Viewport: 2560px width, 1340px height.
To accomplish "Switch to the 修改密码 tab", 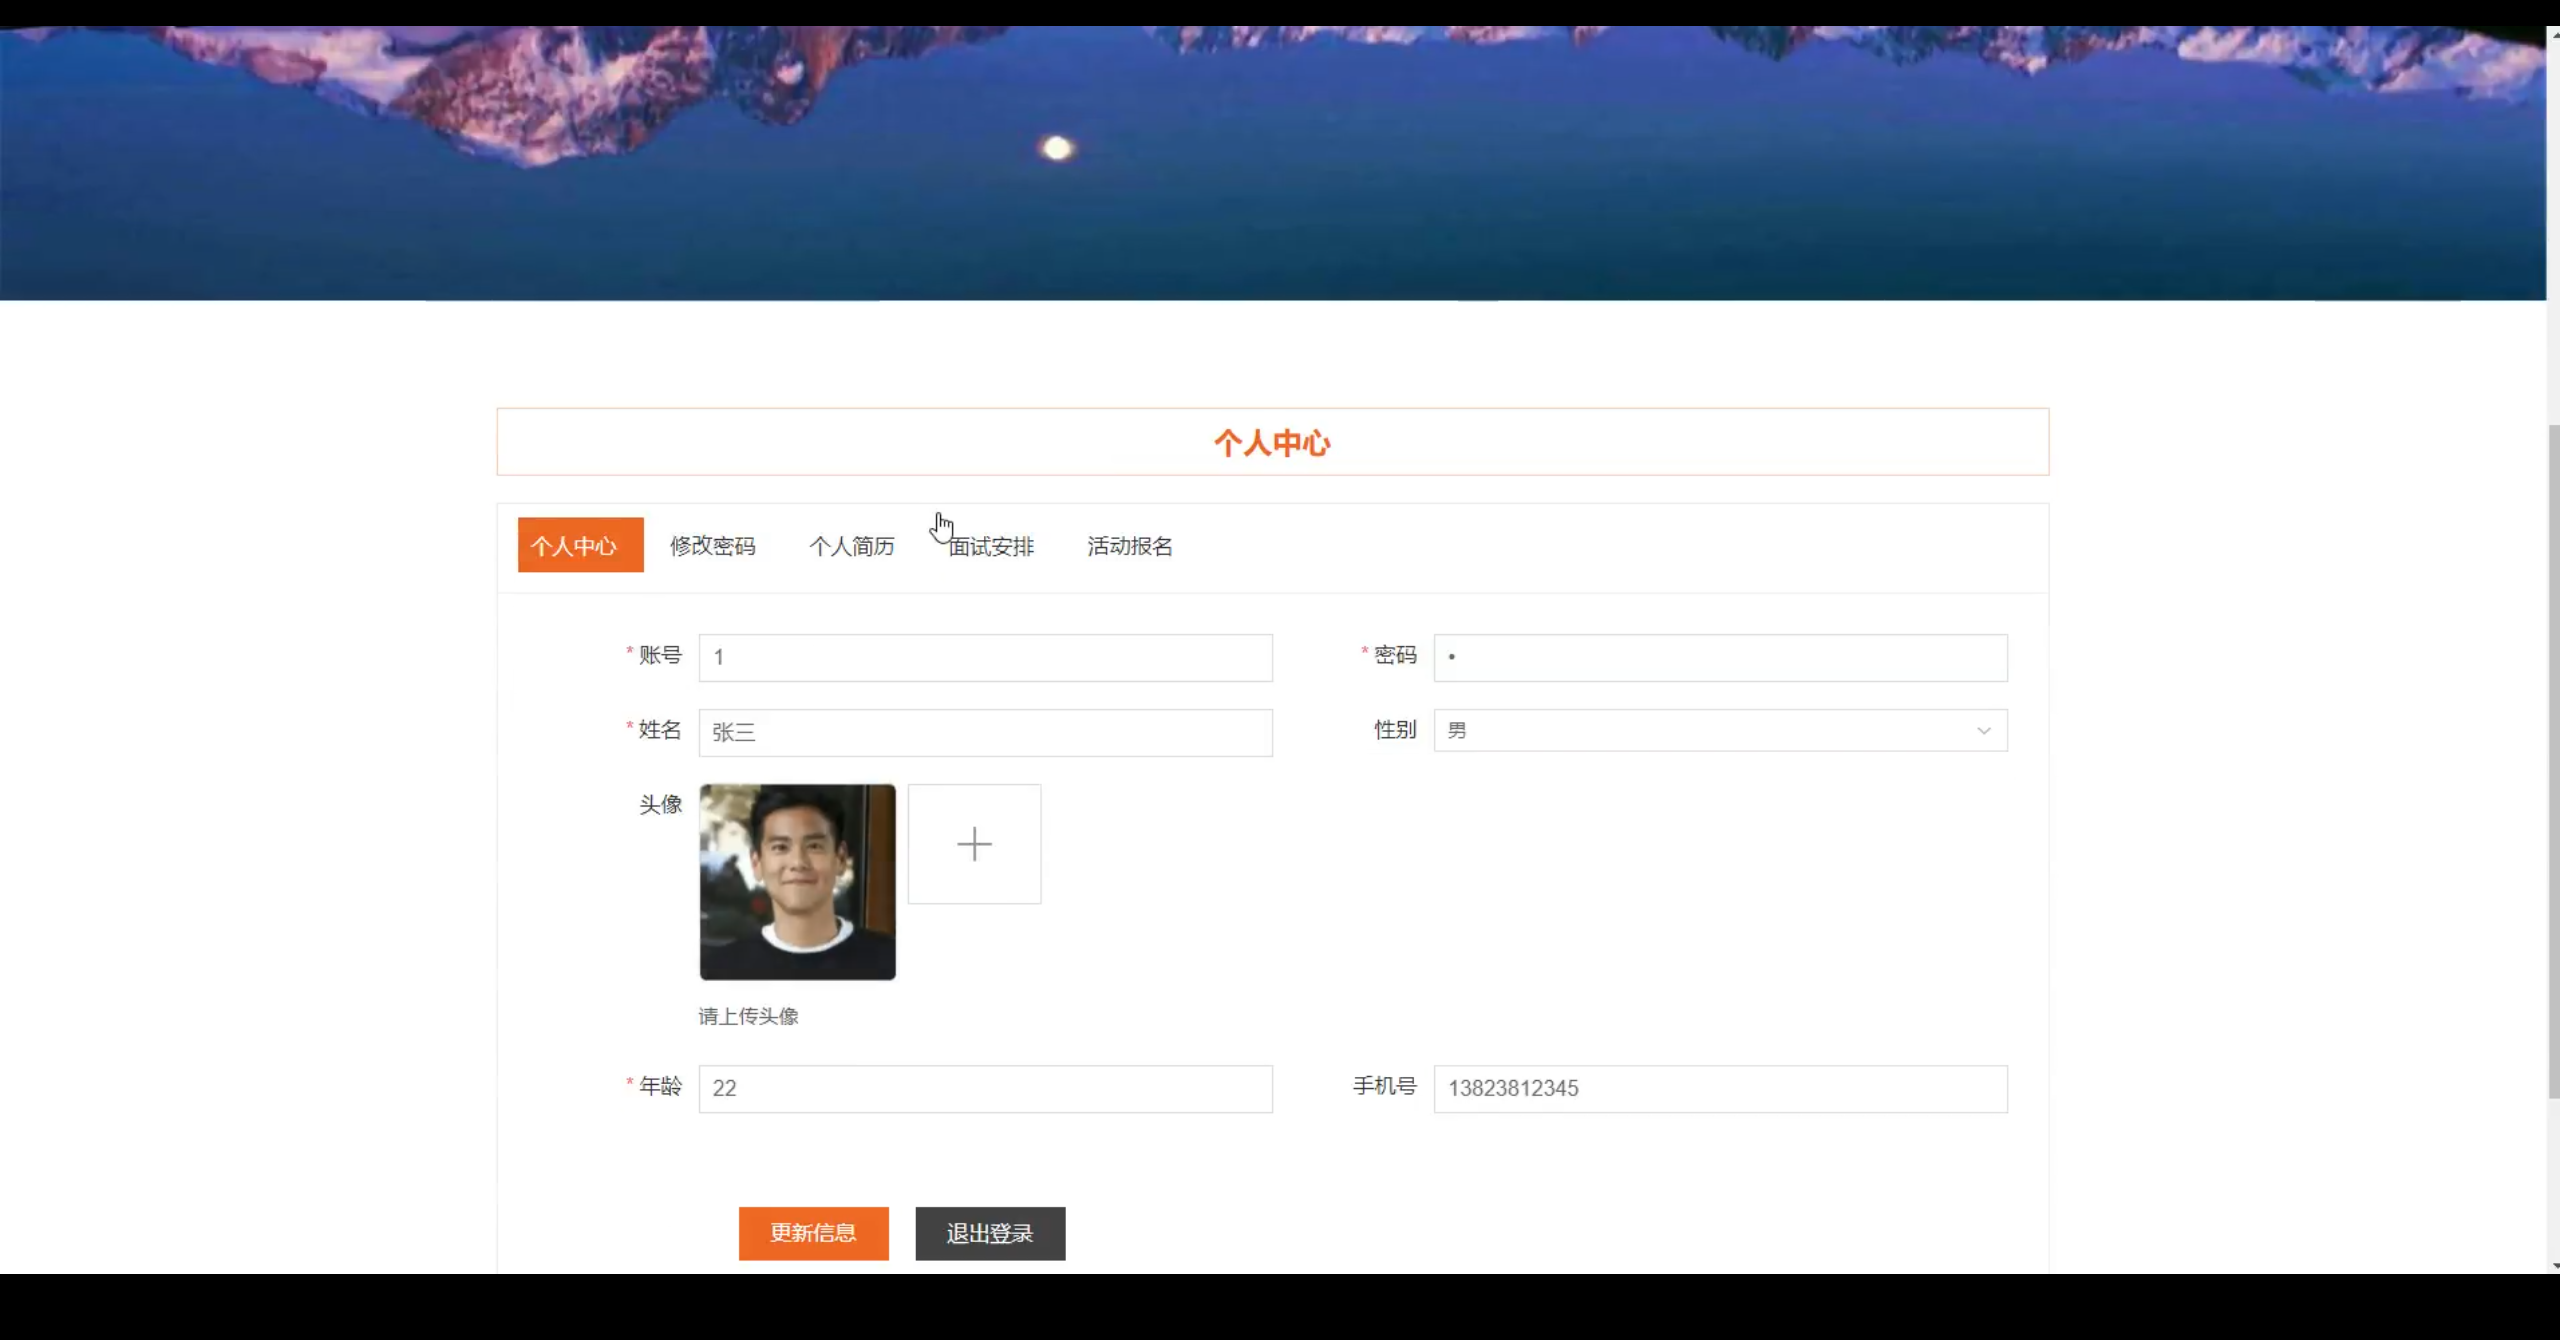I will coord(712,546).
